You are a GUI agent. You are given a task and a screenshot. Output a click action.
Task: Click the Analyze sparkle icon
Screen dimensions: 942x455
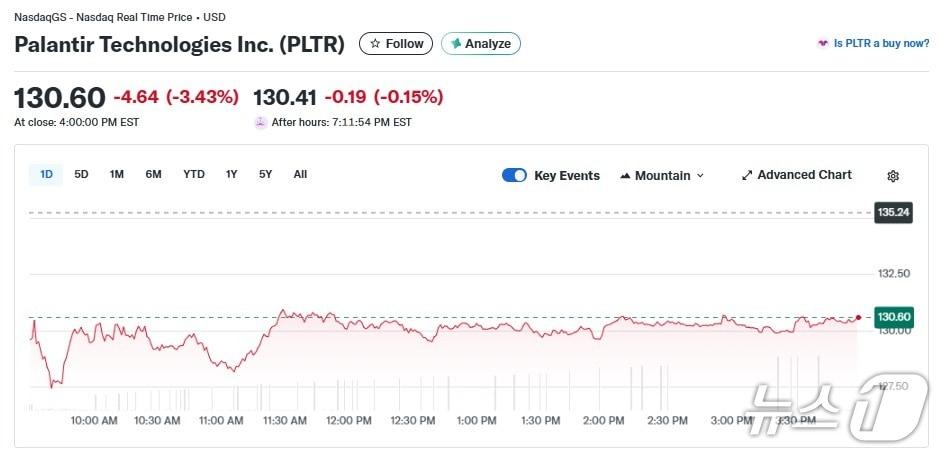pyautogui.click(x=456, y=44)
